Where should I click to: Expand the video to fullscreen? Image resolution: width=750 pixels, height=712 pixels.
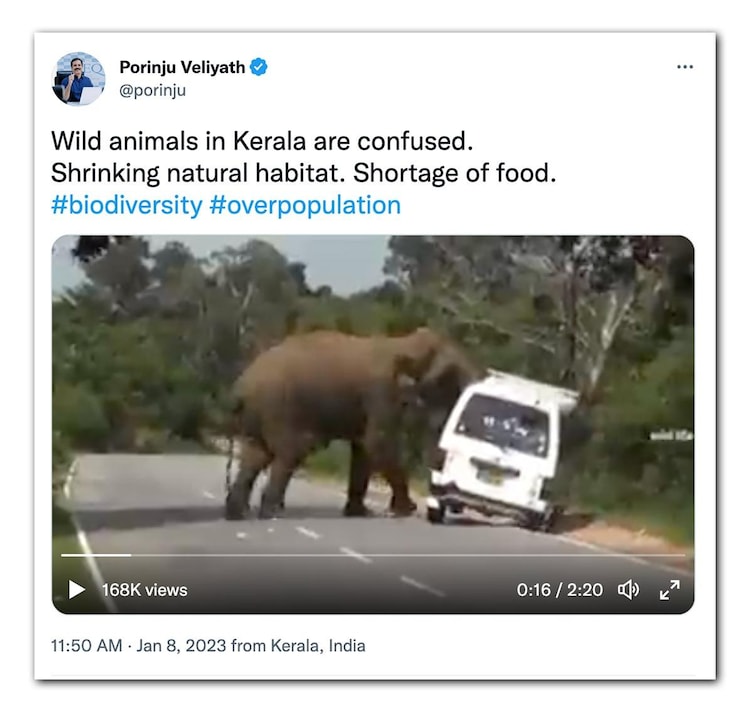click(x=669, y=590)
